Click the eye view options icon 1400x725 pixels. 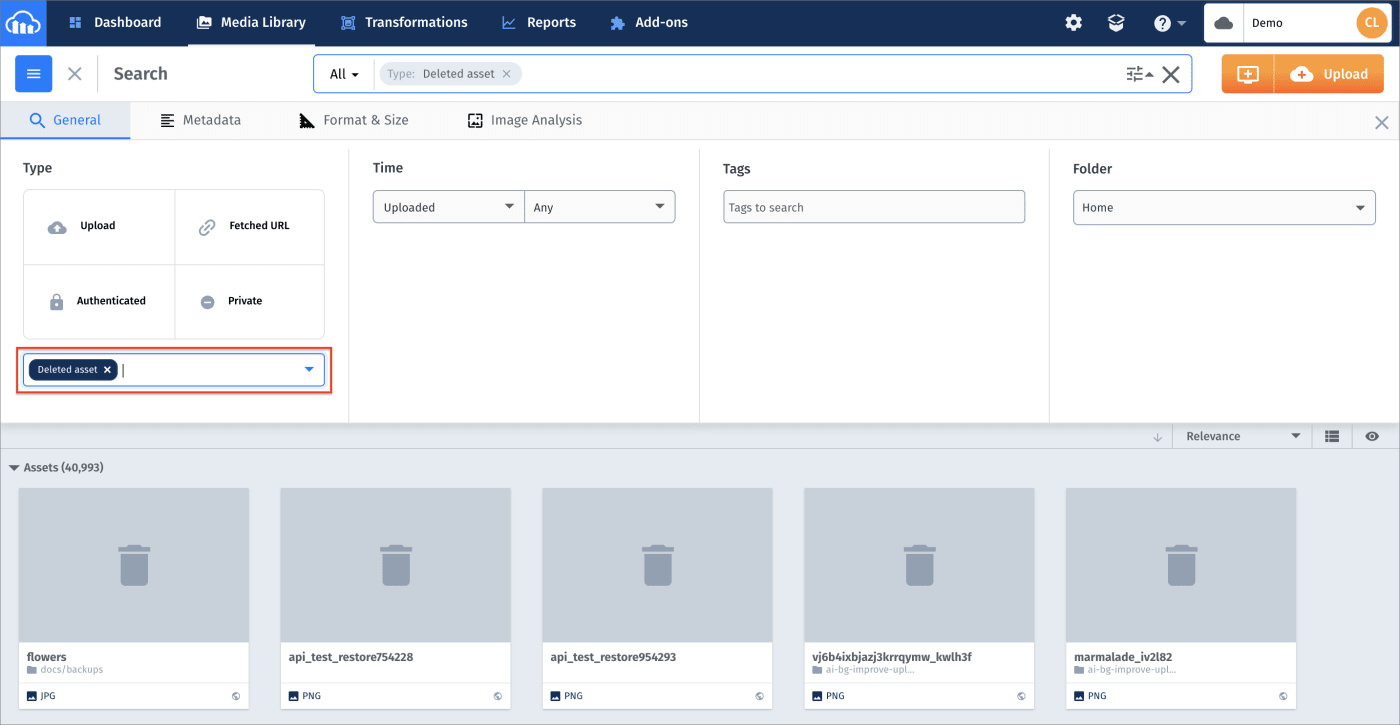1372,437
